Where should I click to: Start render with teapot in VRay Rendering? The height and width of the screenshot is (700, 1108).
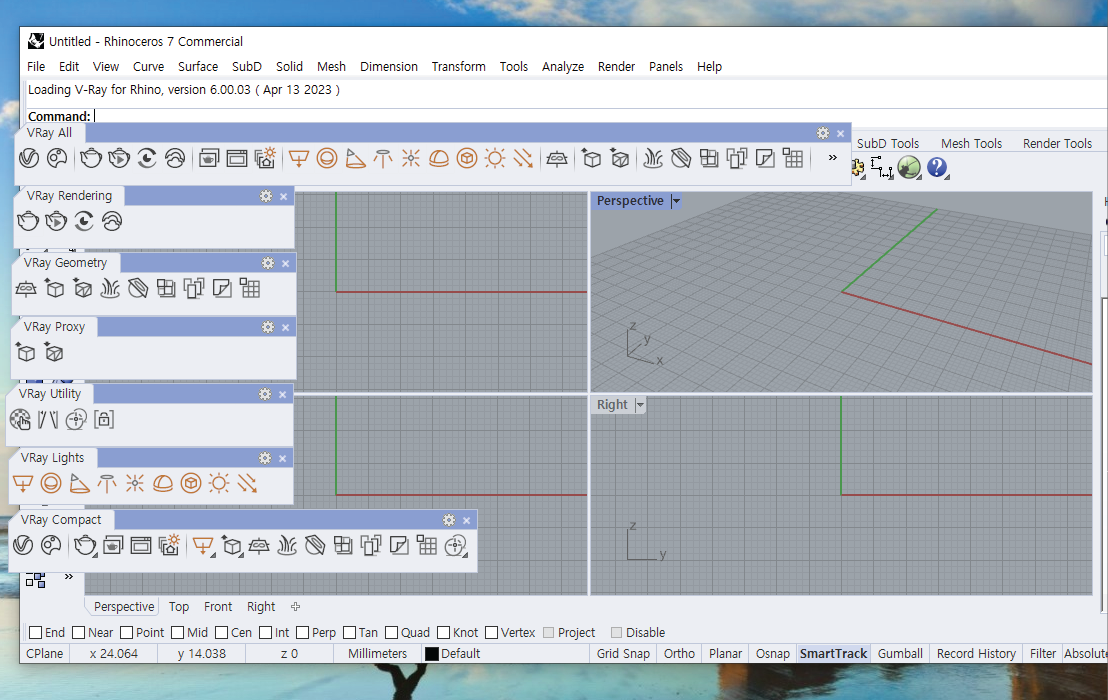pyautogui.click(x=28, y=221)
